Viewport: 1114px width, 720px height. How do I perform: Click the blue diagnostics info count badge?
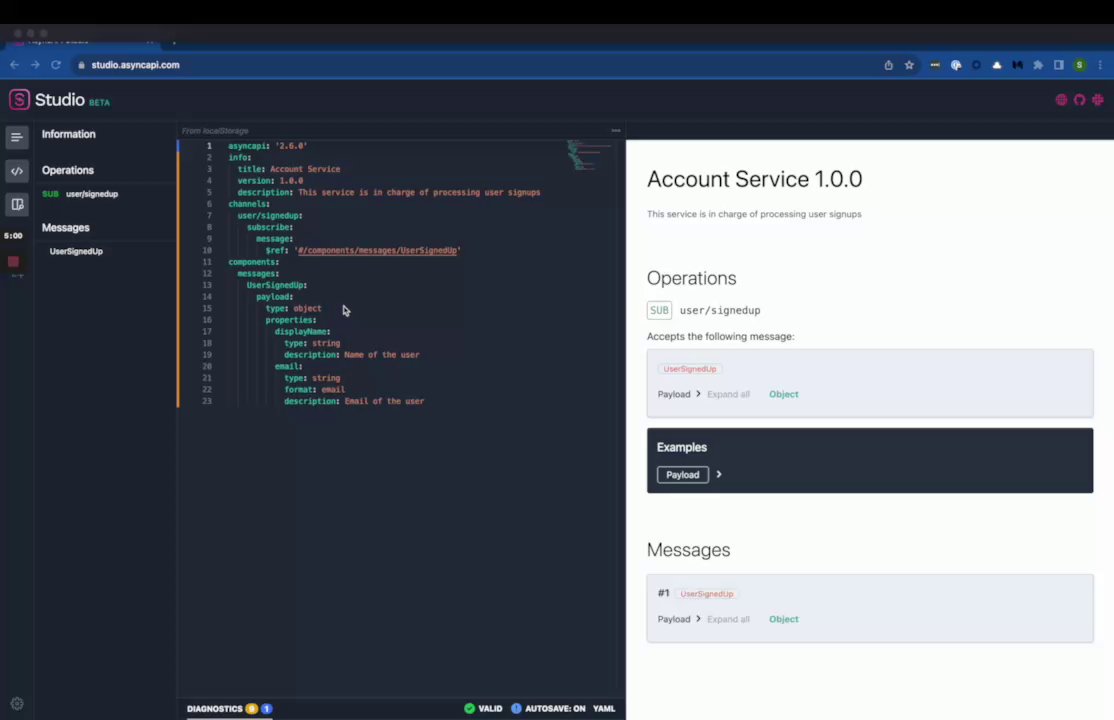(266, 709)
